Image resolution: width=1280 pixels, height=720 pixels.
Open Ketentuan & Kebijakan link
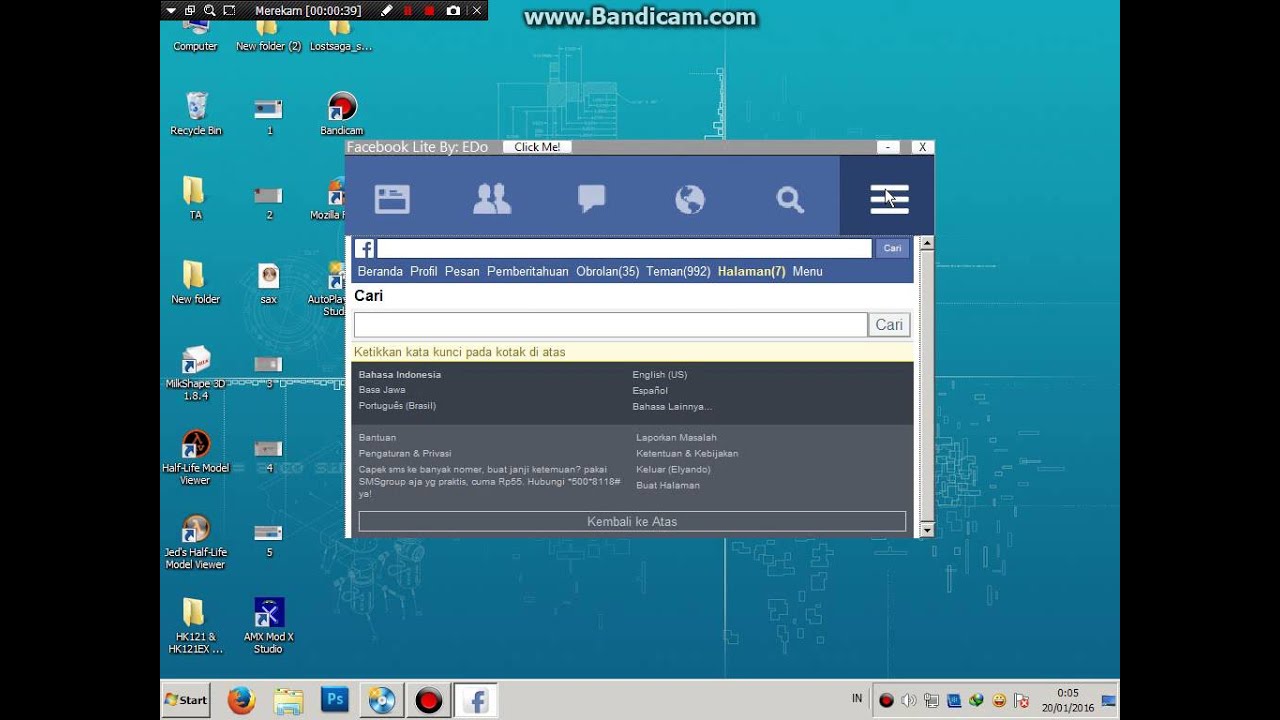687,453
